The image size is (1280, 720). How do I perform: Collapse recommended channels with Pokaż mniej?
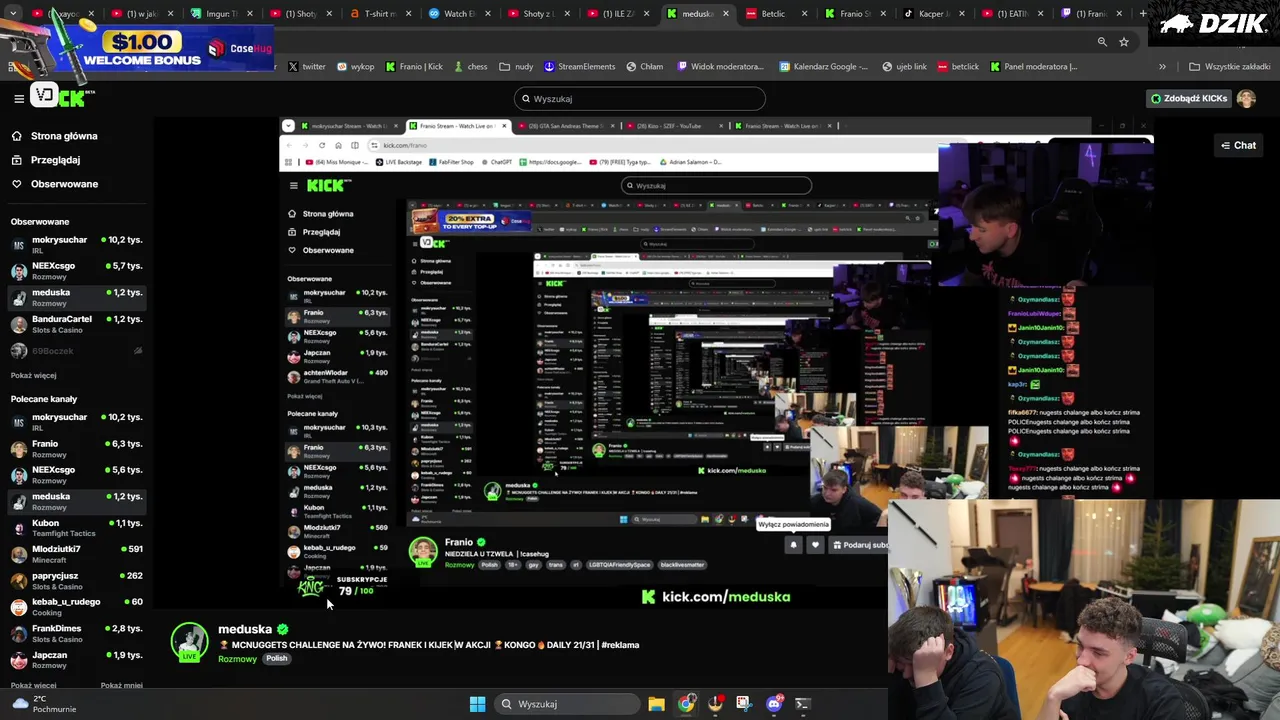[122, 685]
